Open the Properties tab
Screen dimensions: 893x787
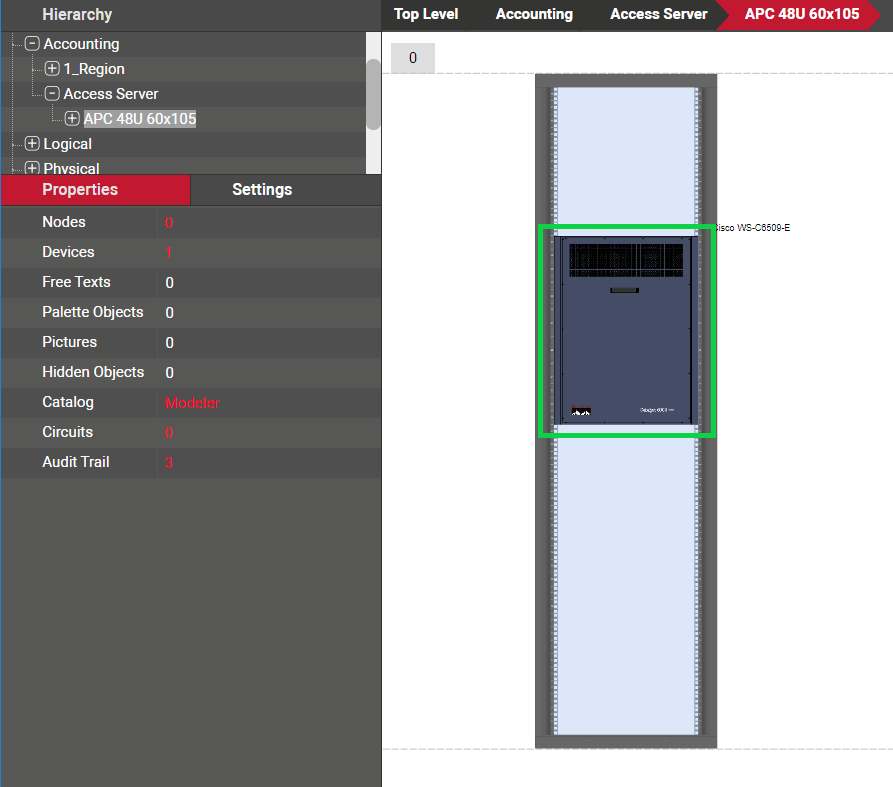pyautogui.click(x=80, y=189)
